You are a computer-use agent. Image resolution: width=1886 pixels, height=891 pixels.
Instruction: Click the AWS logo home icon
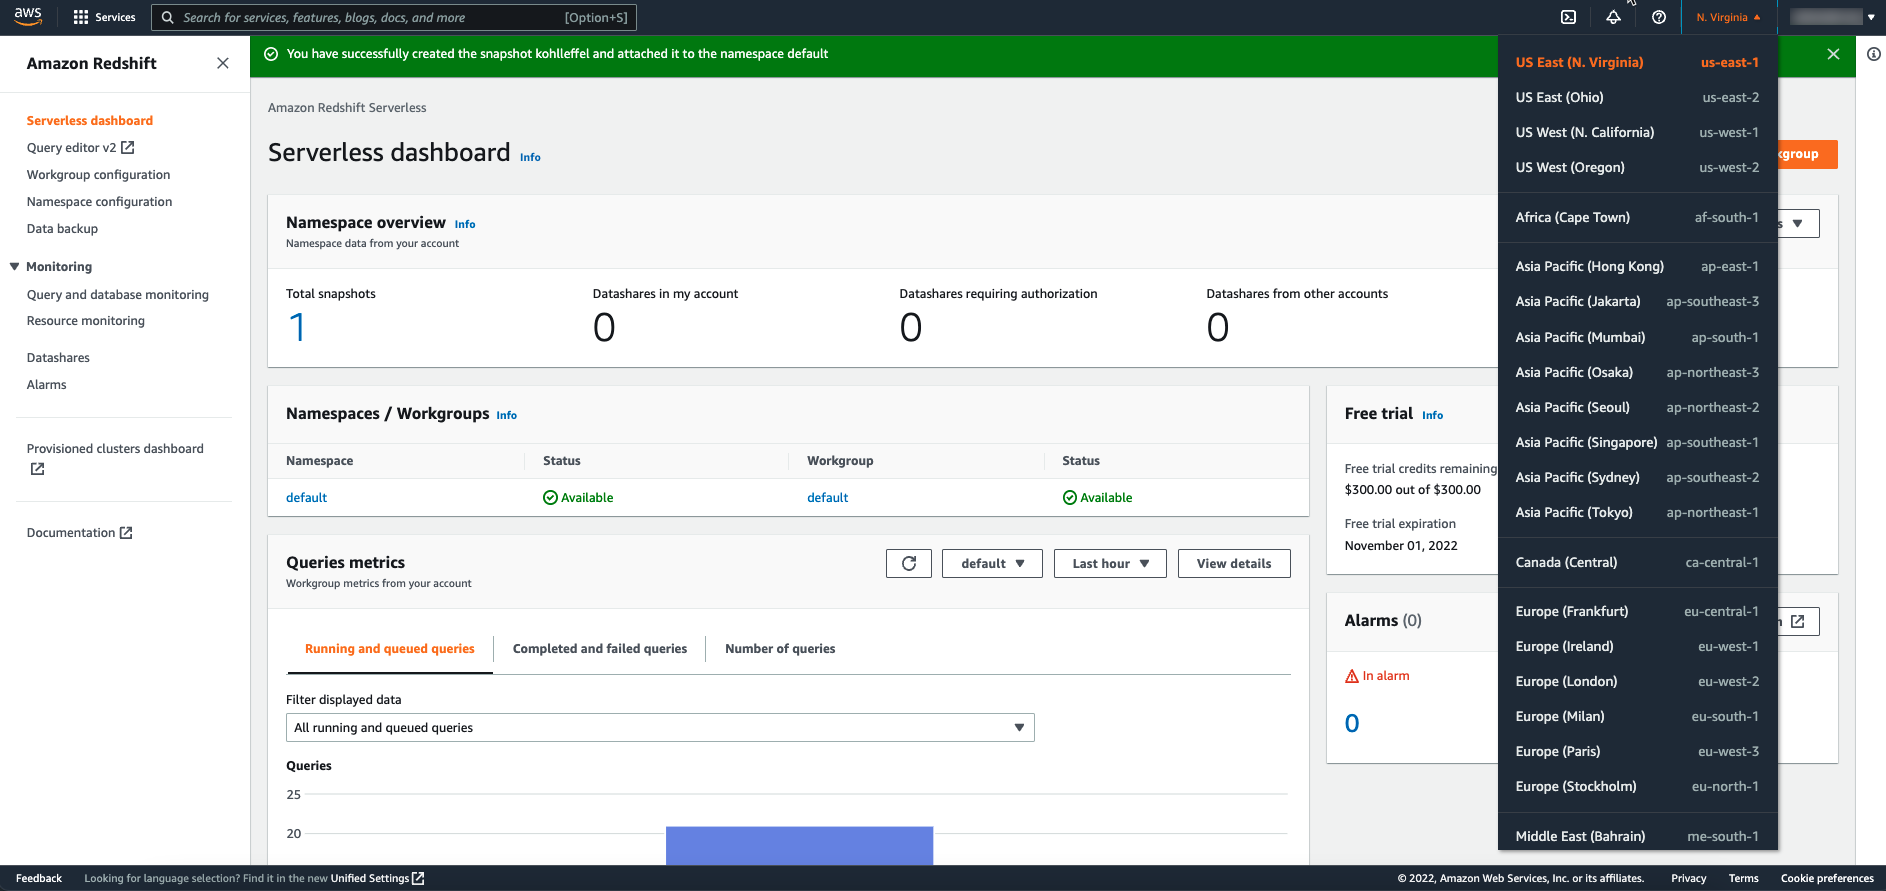click(x=28, y=16)
